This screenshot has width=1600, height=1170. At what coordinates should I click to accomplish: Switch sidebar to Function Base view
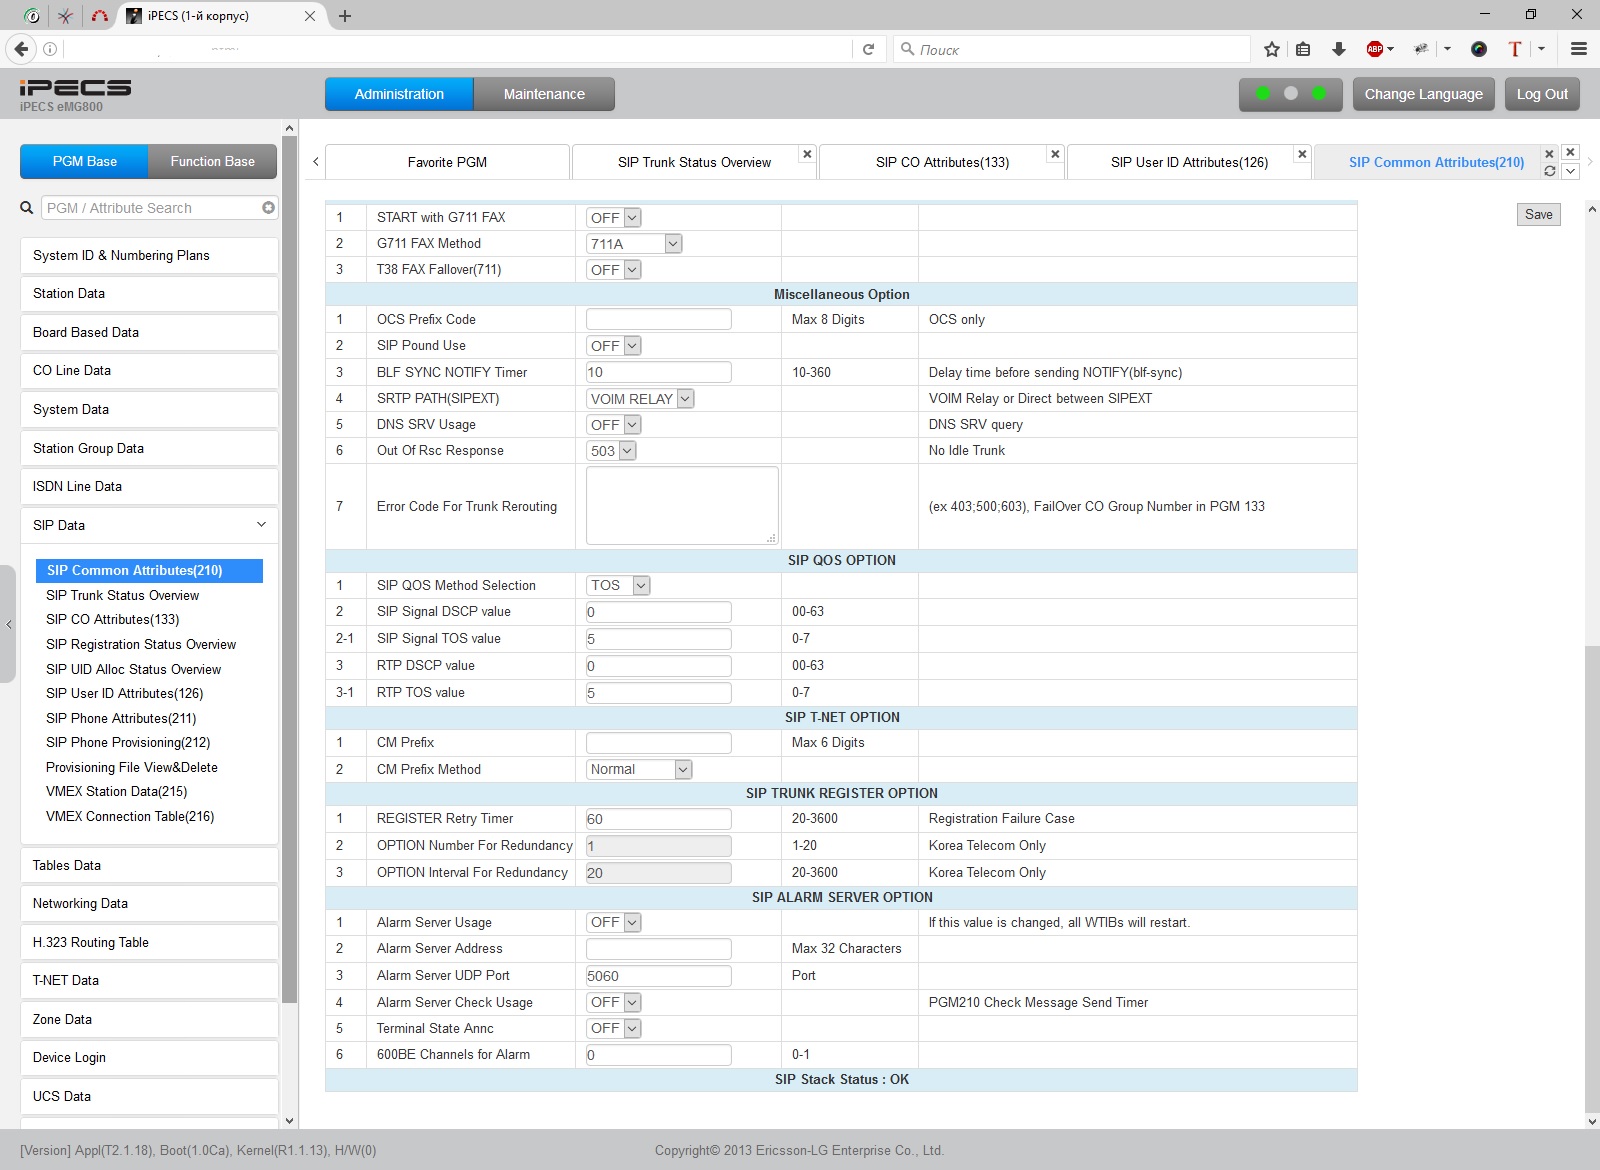coord(212,161)
